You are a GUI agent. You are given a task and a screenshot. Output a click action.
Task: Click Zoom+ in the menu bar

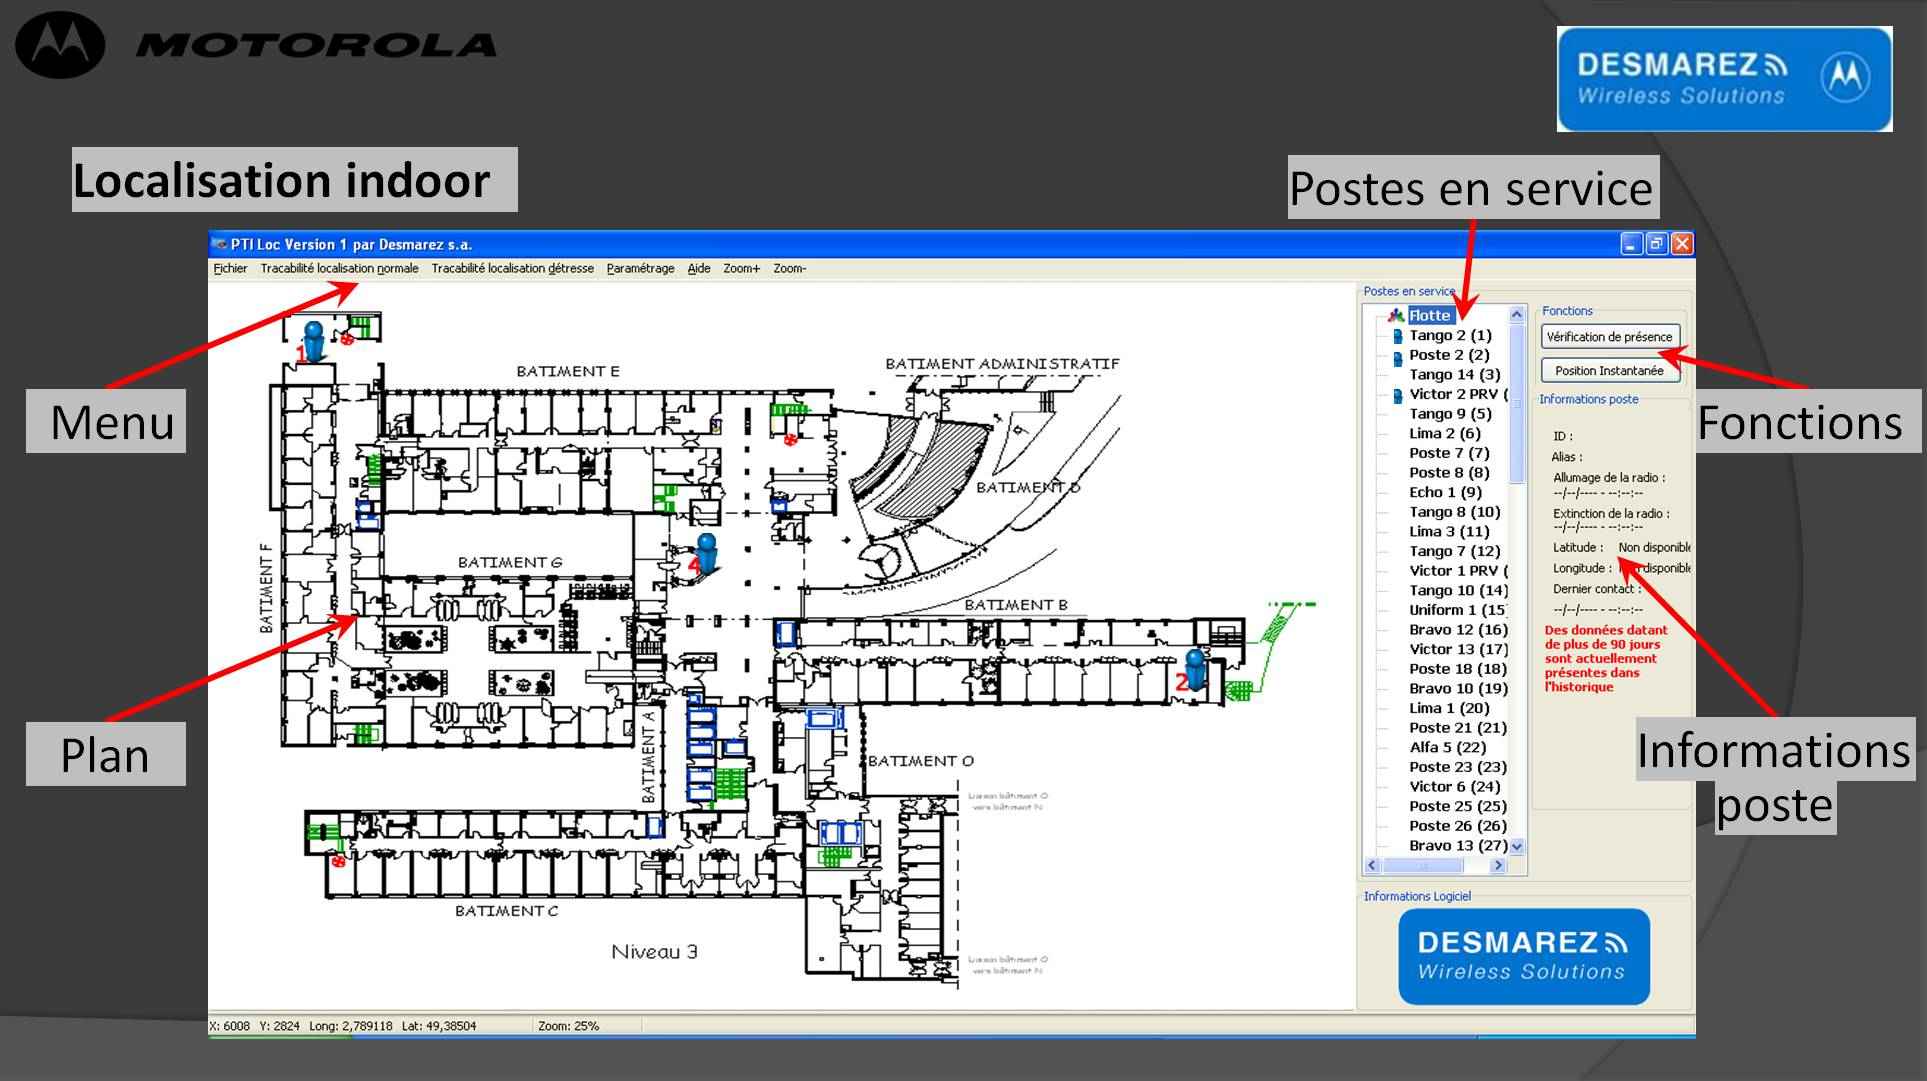click(x=741, y=269)
